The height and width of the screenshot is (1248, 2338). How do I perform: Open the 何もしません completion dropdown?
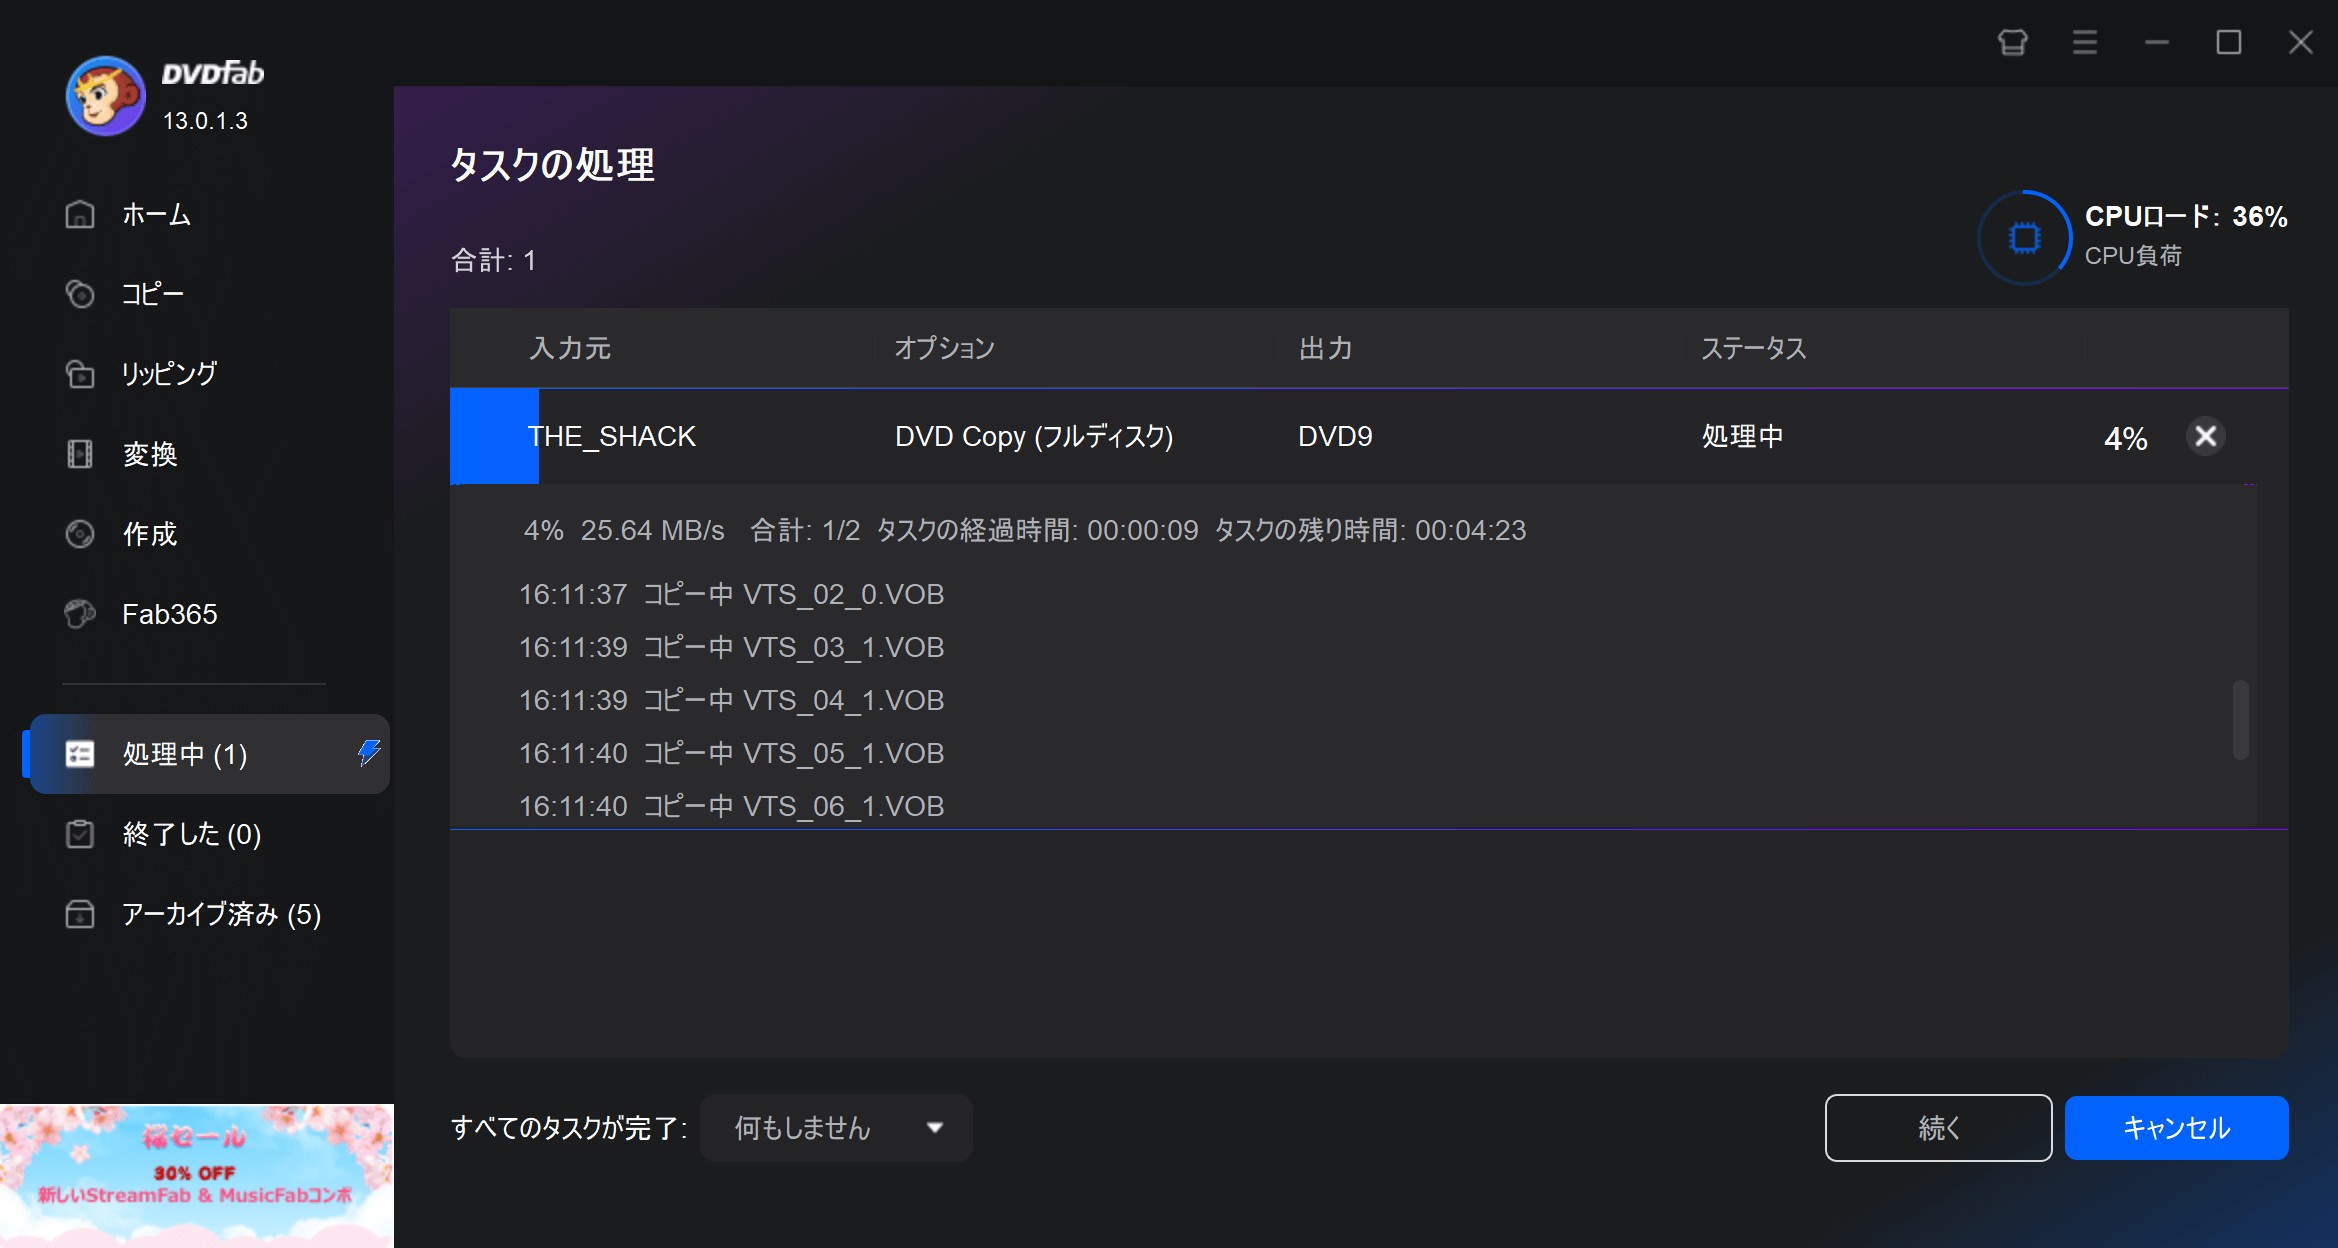point(836,1128)
